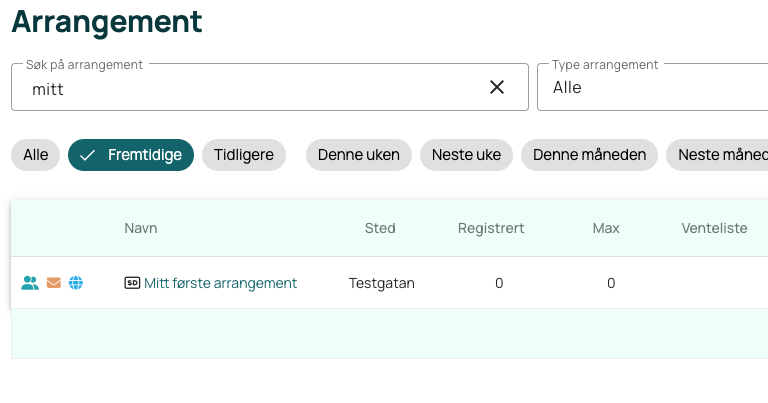Viewport: 768px width, 403px height.
Task: Filter by Denne uken
Action: click(359, 155)
